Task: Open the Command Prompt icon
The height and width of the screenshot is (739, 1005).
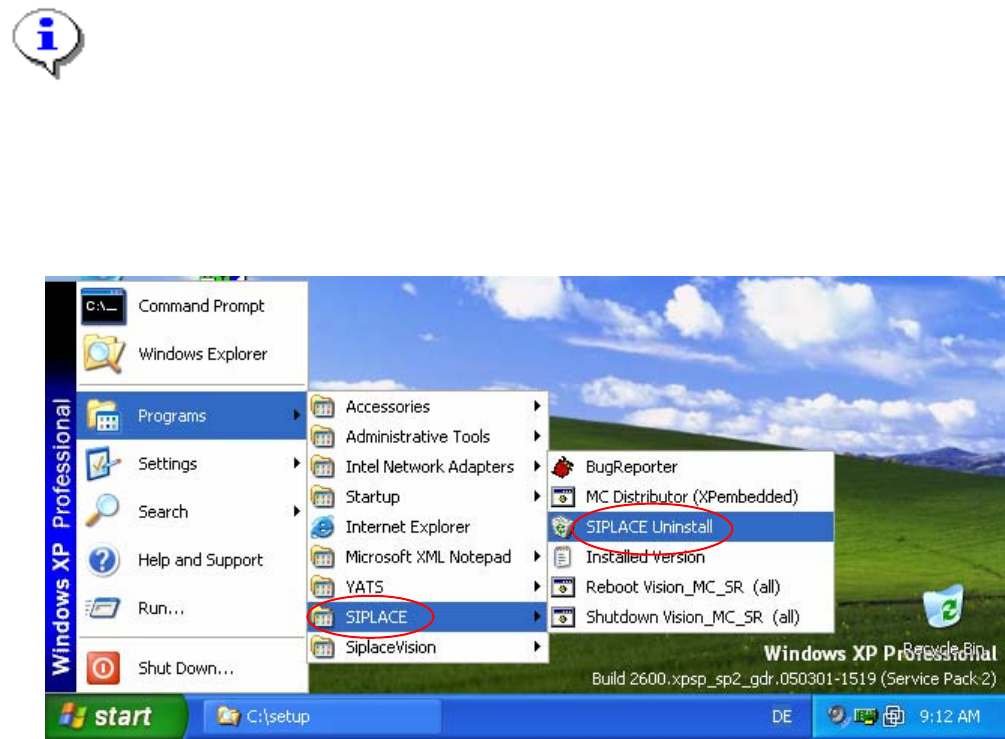Action: tap(103, 306)
